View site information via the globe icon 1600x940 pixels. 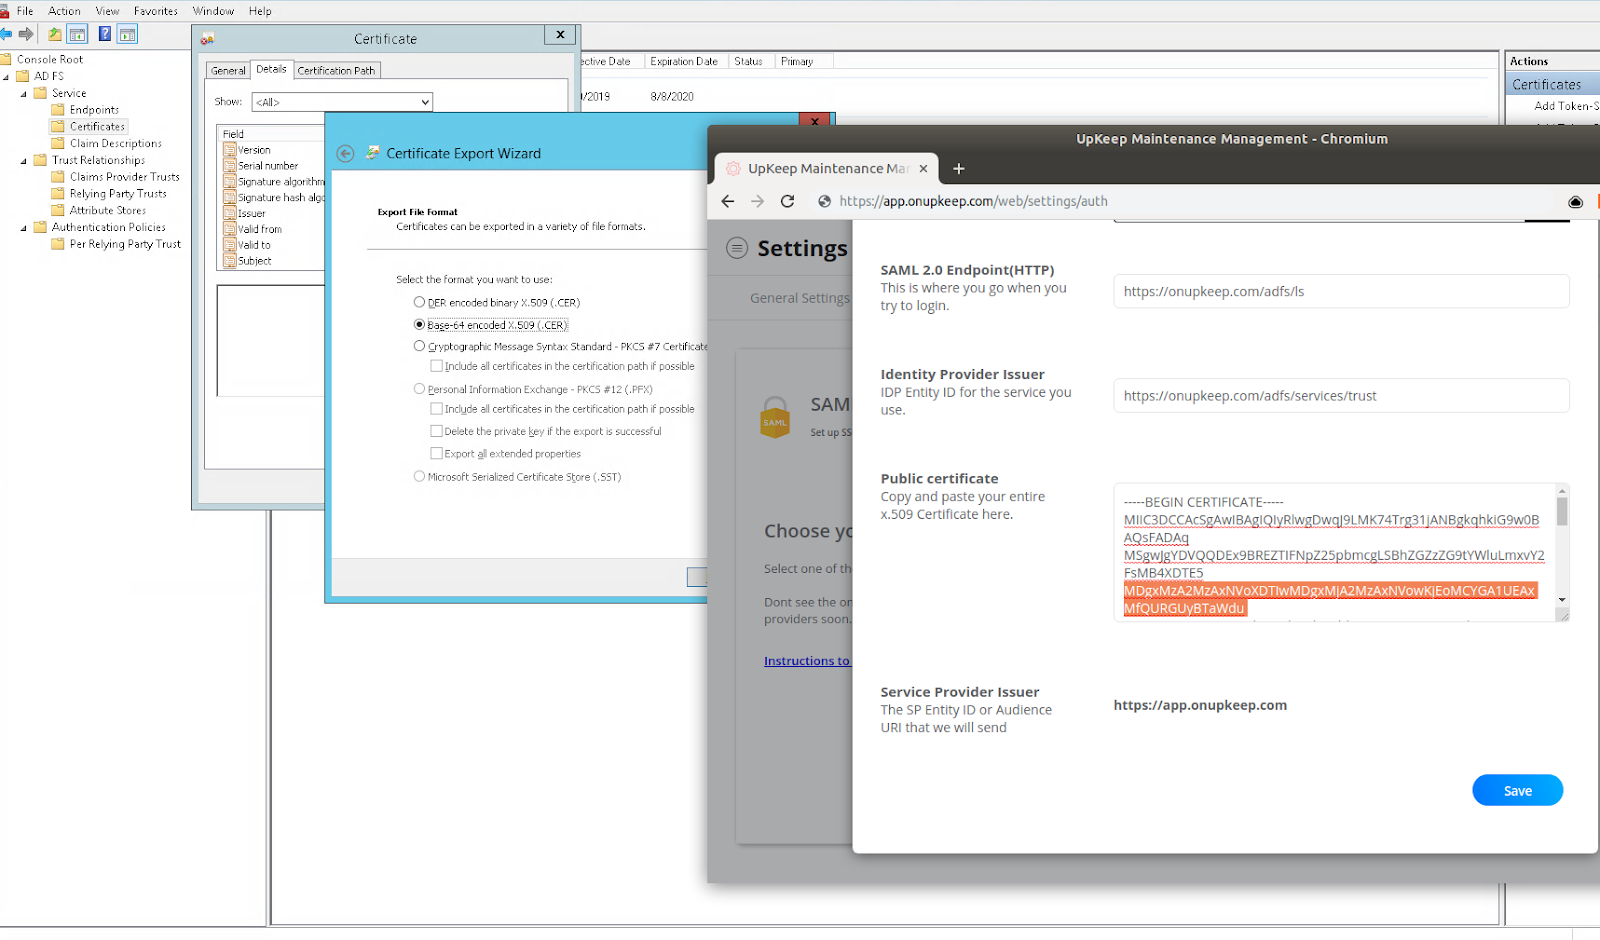pyautogui.click(x=824, y=201)
